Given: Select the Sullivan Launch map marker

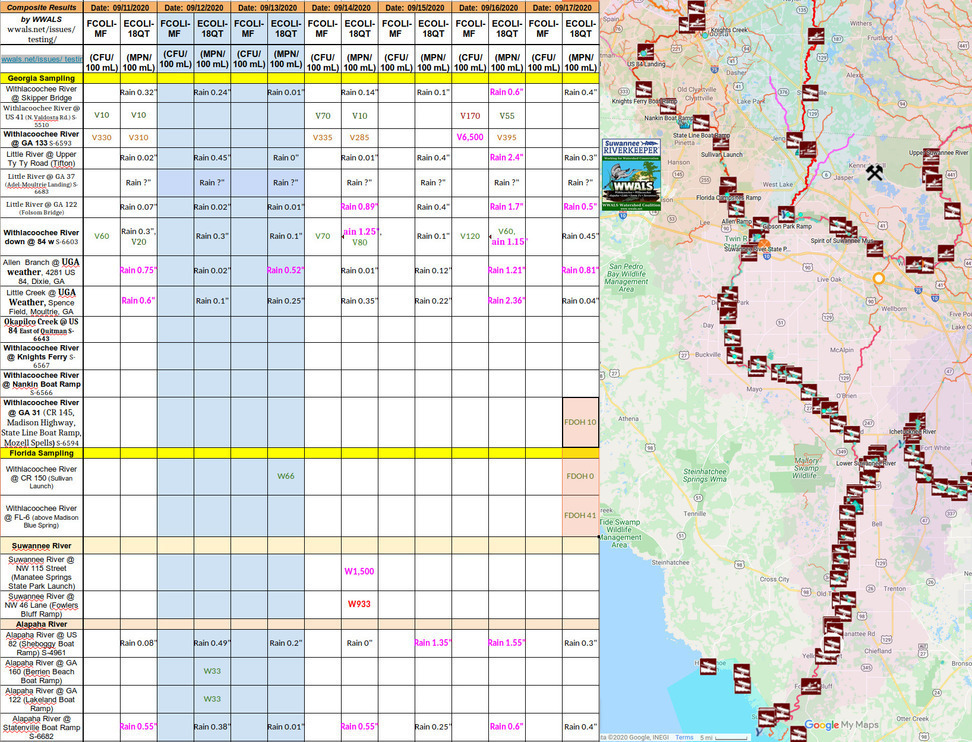Looking at the screenshot, I should click(x=720, y=143).
